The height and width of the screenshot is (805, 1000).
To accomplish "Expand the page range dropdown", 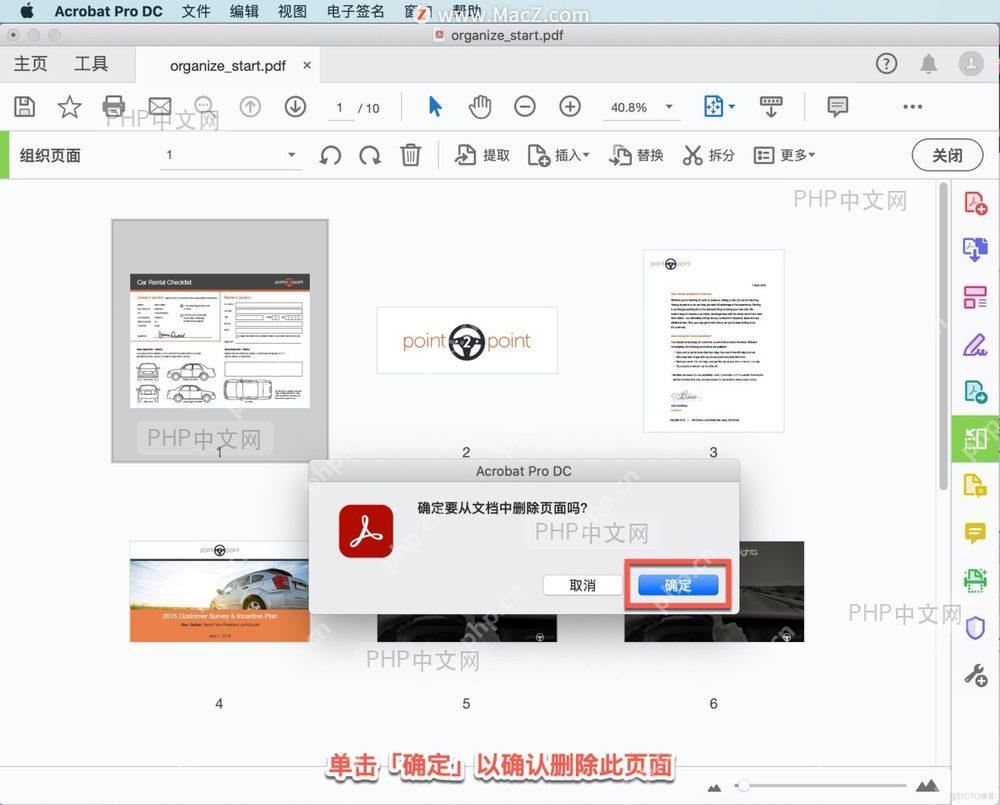I will click(291, 155).
